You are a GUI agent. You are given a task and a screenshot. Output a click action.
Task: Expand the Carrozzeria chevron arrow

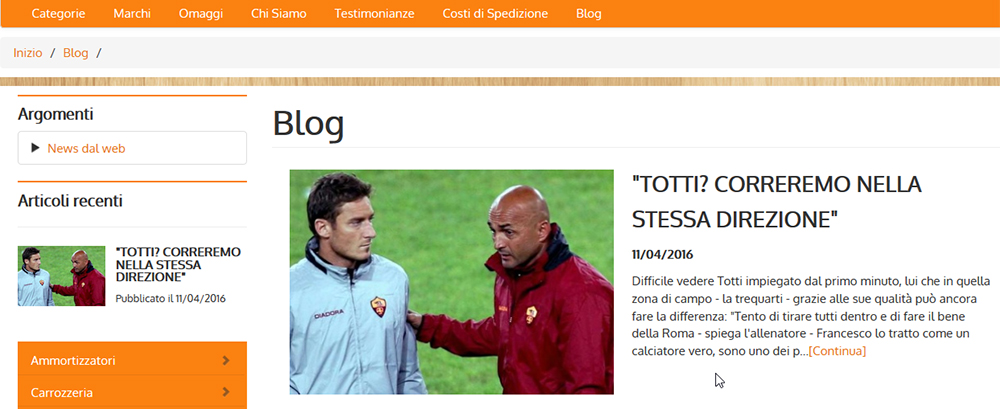(x=226, y=392)
